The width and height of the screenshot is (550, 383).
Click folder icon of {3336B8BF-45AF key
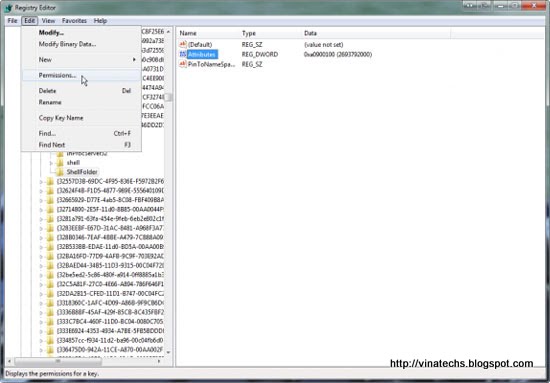coord(50,312)
